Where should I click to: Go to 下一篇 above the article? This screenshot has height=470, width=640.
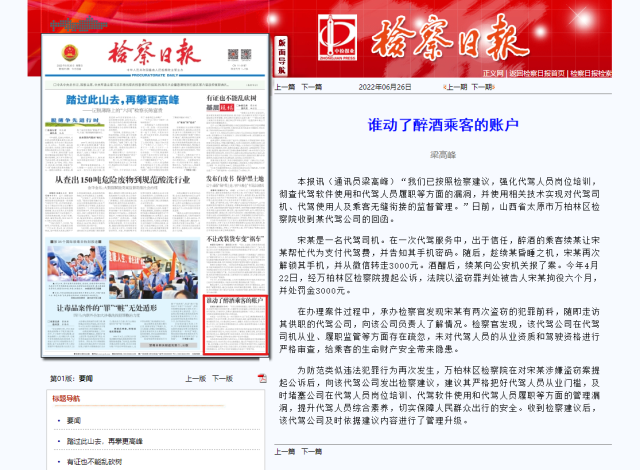tap(312, 87)
